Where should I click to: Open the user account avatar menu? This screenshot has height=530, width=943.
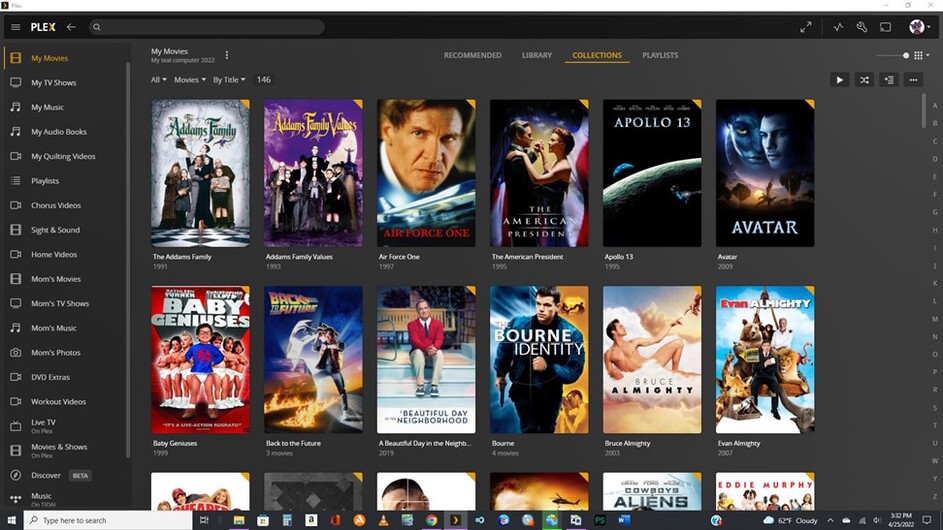point(920,26)
